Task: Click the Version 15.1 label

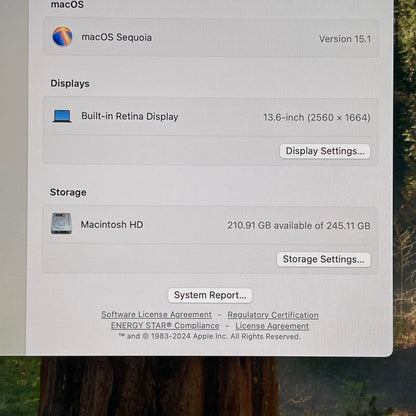Action: [345, 39]
